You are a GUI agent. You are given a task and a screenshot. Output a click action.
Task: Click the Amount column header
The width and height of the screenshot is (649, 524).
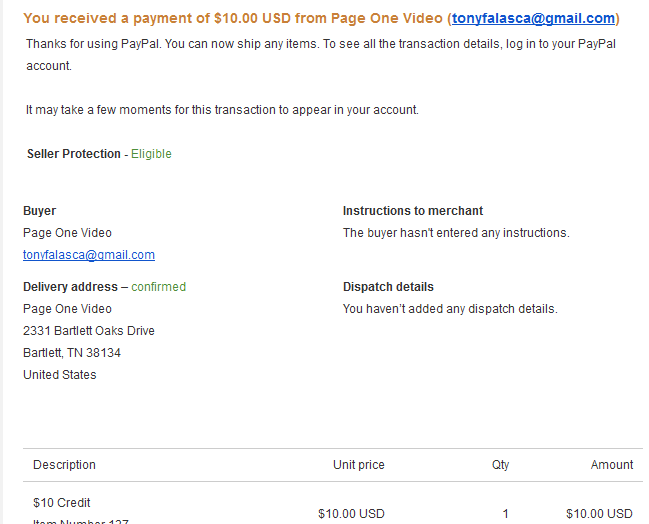(612, 465)
